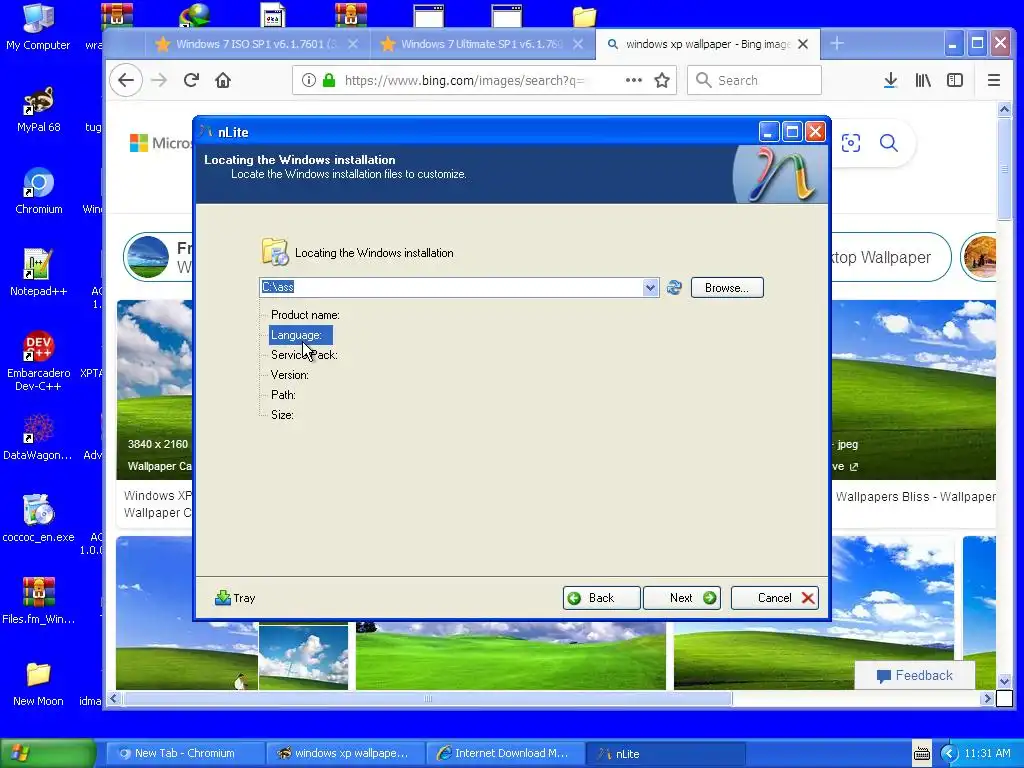Click the Back button in nLite

click(601, 598)
